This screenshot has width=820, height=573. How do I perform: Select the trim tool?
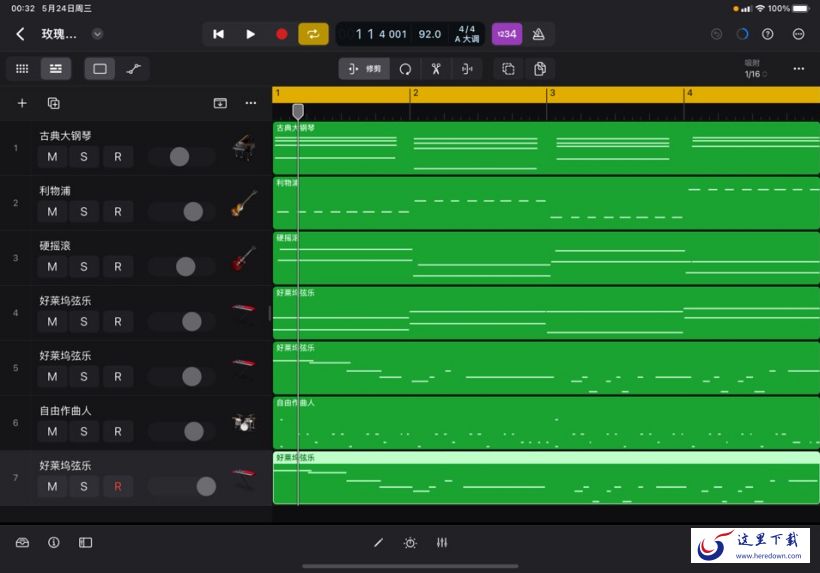tap(364, 69)
